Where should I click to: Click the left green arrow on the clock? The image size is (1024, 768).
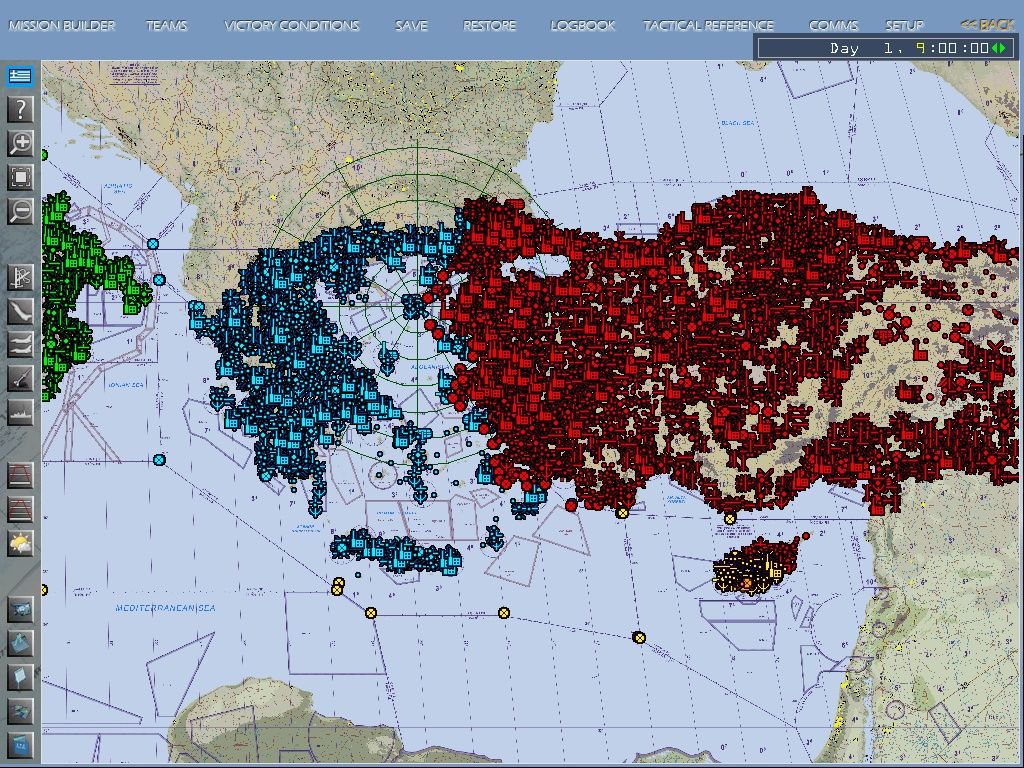[x=996, y=48]
